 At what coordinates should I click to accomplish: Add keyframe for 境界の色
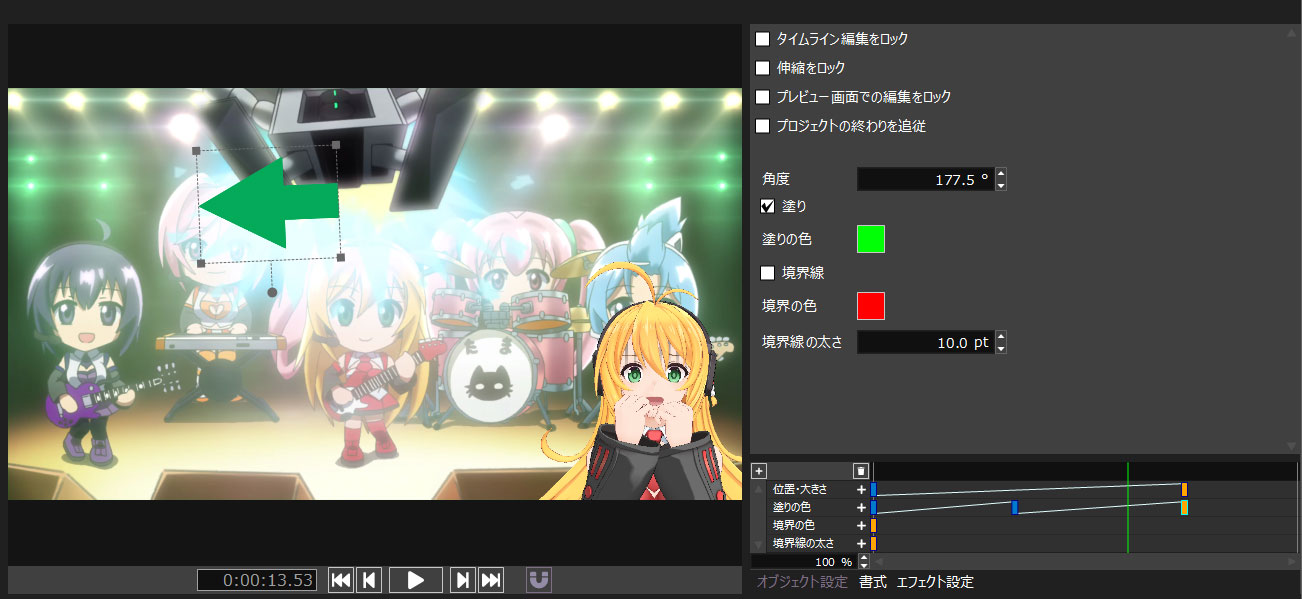tap(860, 525)
